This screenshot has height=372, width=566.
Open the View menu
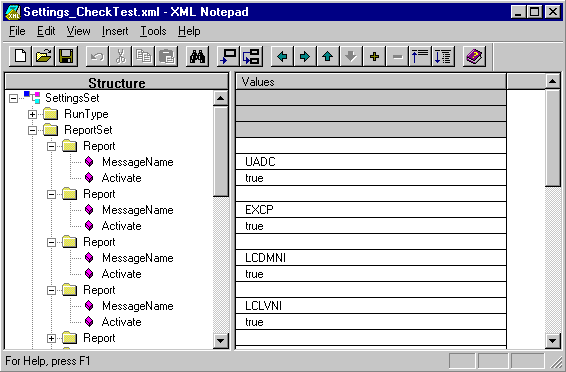(x=78, y=31)
